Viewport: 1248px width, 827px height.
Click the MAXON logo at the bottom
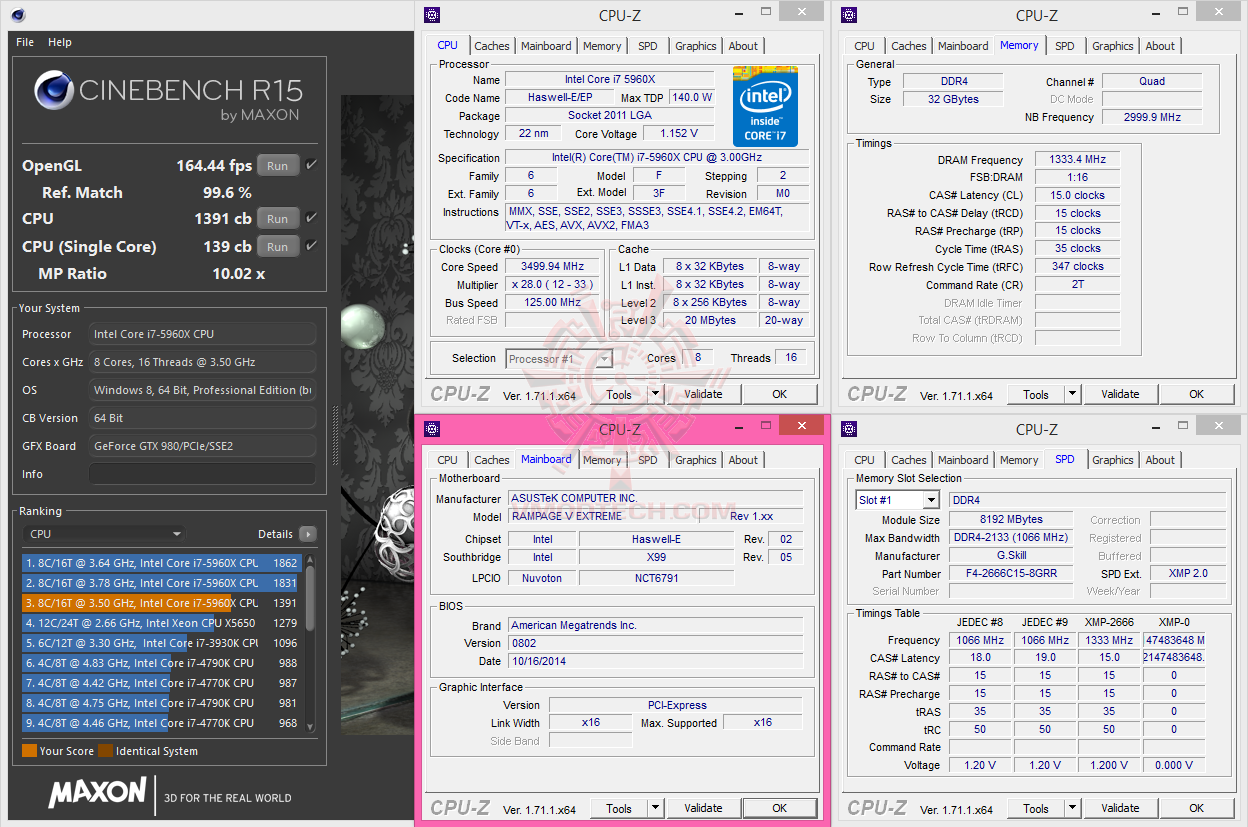click(98, 793)
